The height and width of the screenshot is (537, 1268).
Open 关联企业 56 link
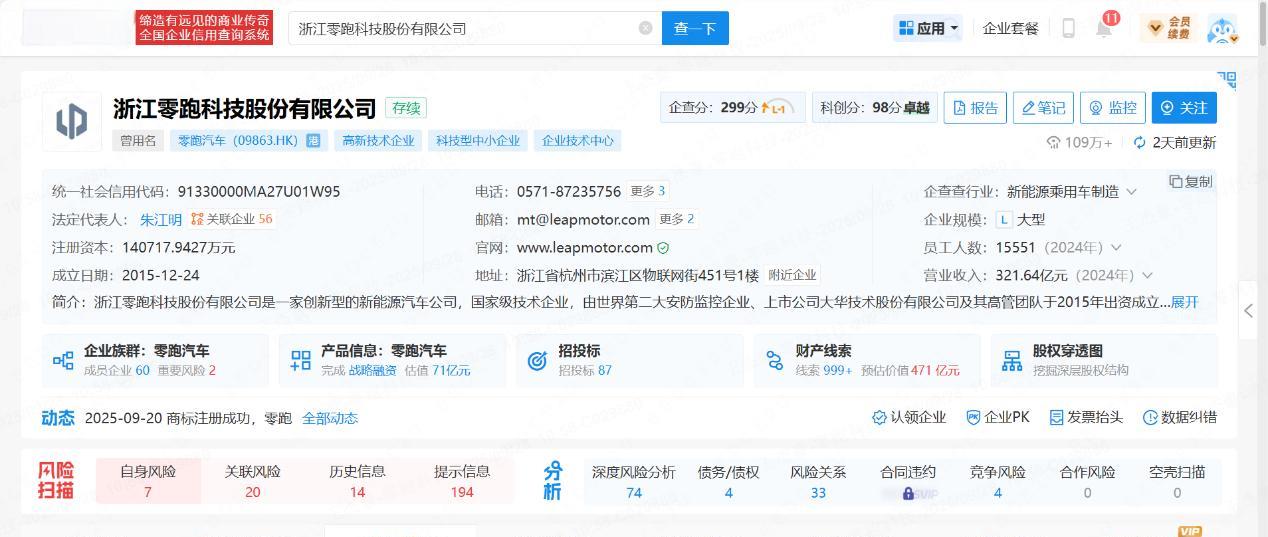[232, 219]
